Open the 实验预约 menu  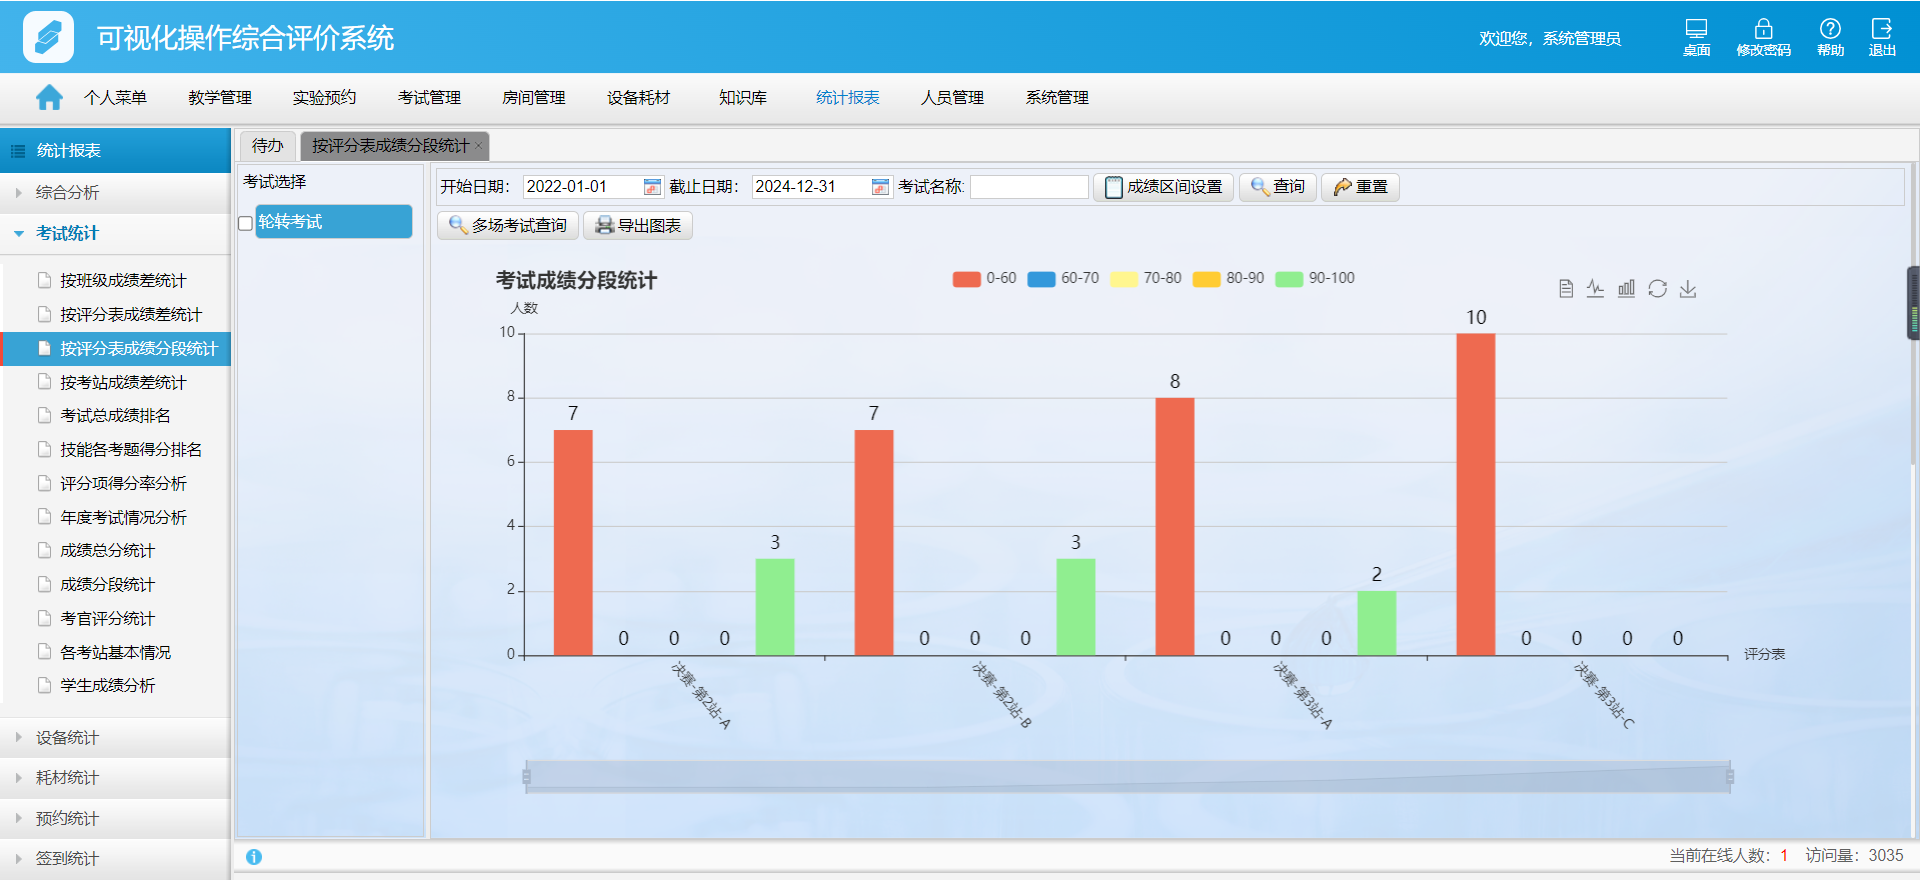click(324, 98)
